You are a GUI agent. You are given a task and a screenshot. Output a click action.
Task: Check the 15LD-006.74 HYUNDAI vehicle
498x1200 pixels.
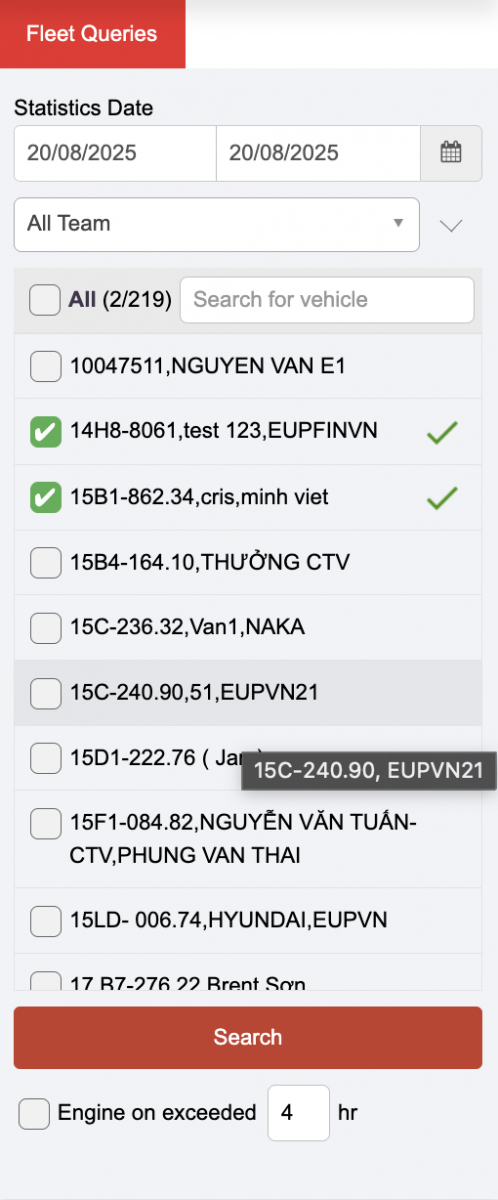pyautogui.click(x=45, y=920)
